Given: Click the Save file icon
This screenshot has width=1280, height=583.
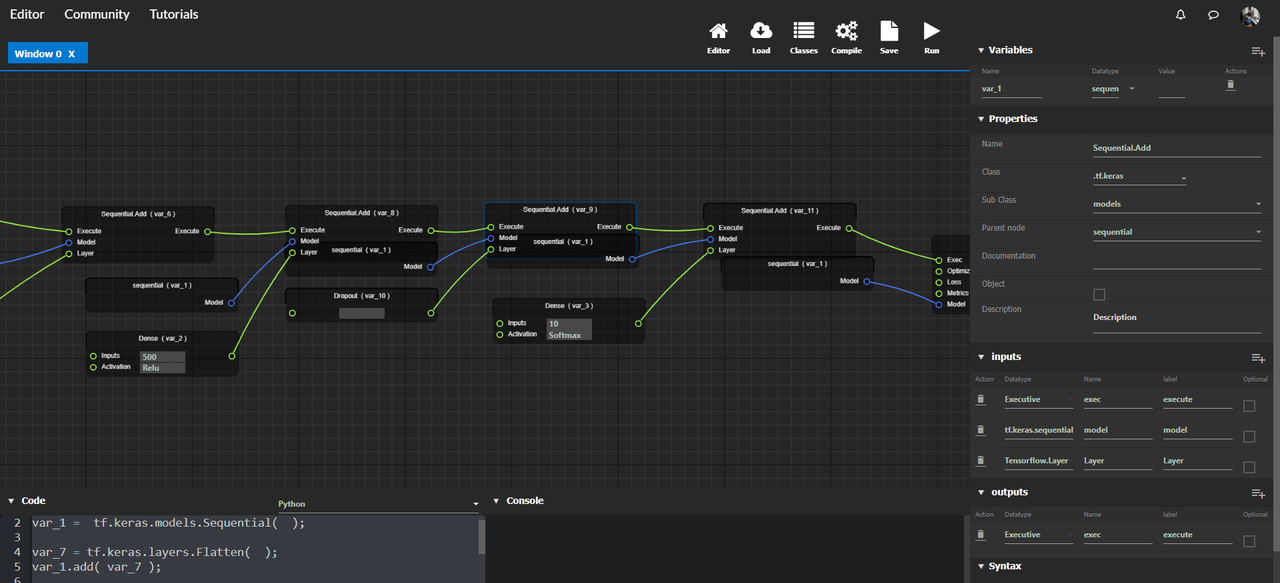Looking at the screenshot, I should pos(889,31).
